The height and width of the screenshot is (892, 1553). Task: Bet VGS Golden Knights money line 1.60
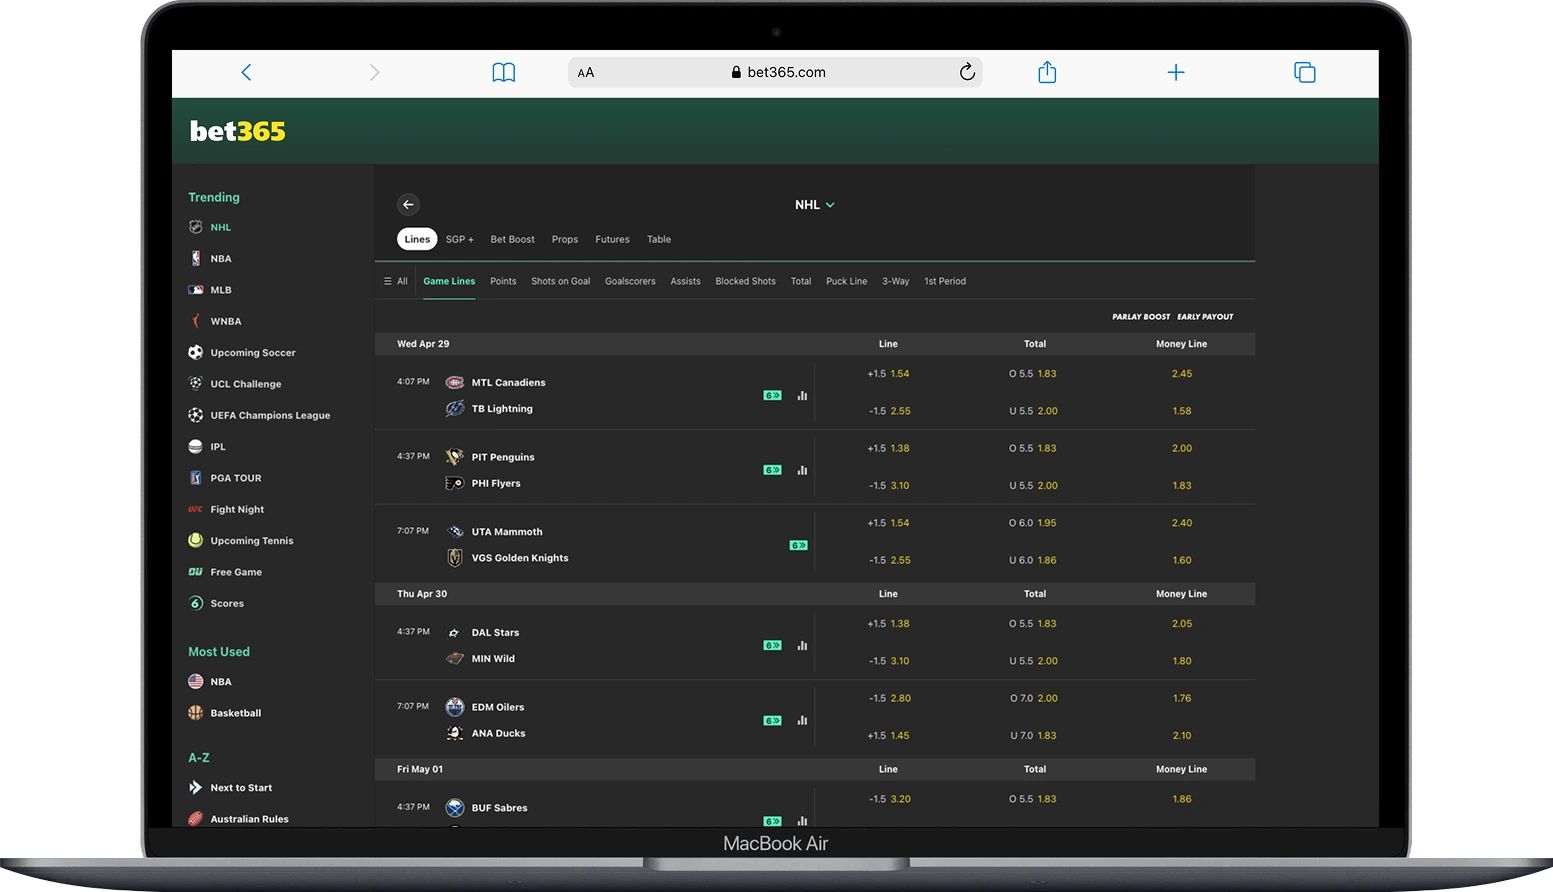click(1182, 560)
